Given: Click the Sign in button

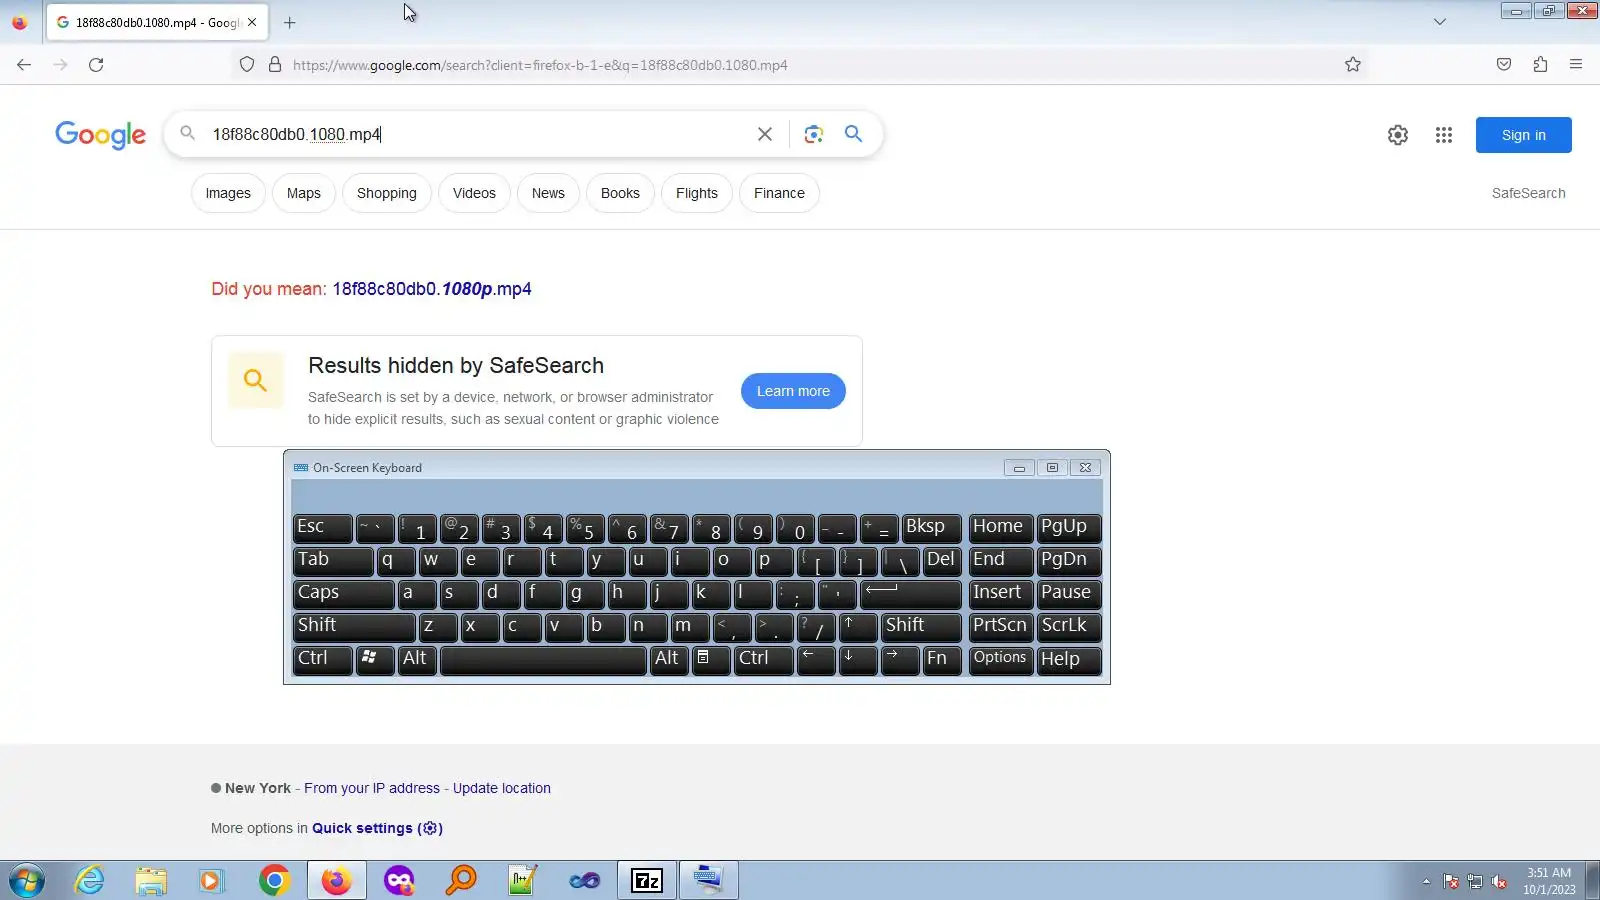Looking at the screenshot, I should tap(1524, 135).
